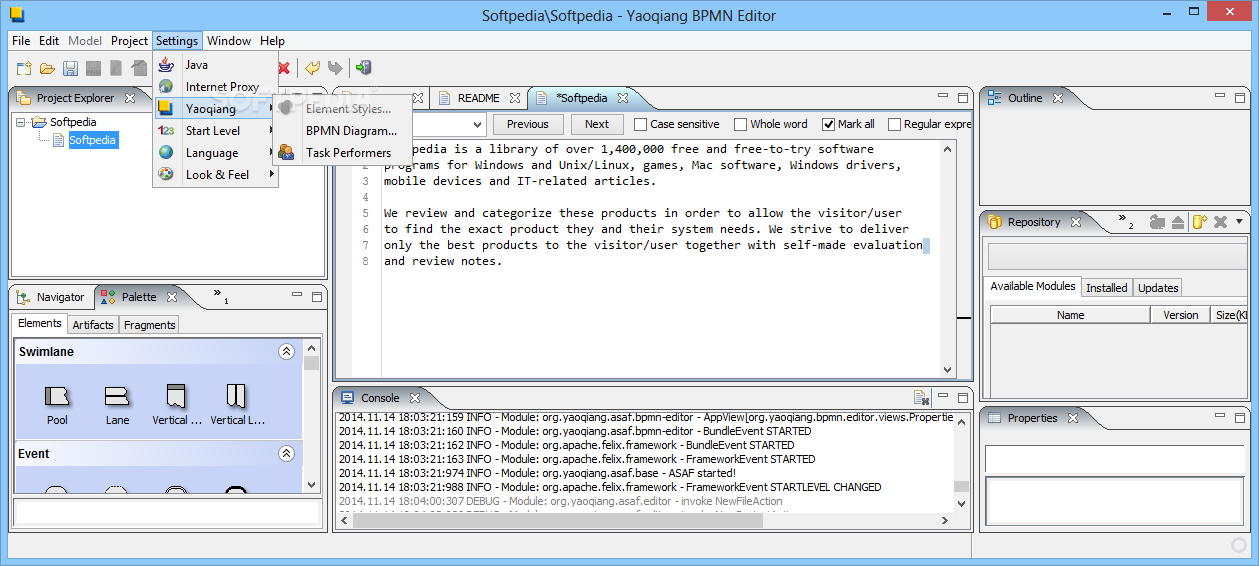Screen dimensions: 1259x566
Task: Click the Save floppy disk icon
Action: [70, 68]
